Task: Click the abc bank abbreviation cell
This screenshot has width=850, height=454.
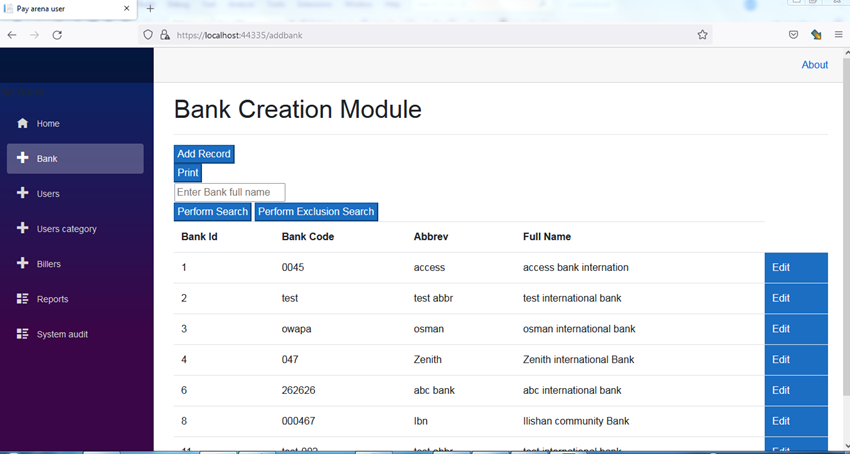Action: coord(434,391)
